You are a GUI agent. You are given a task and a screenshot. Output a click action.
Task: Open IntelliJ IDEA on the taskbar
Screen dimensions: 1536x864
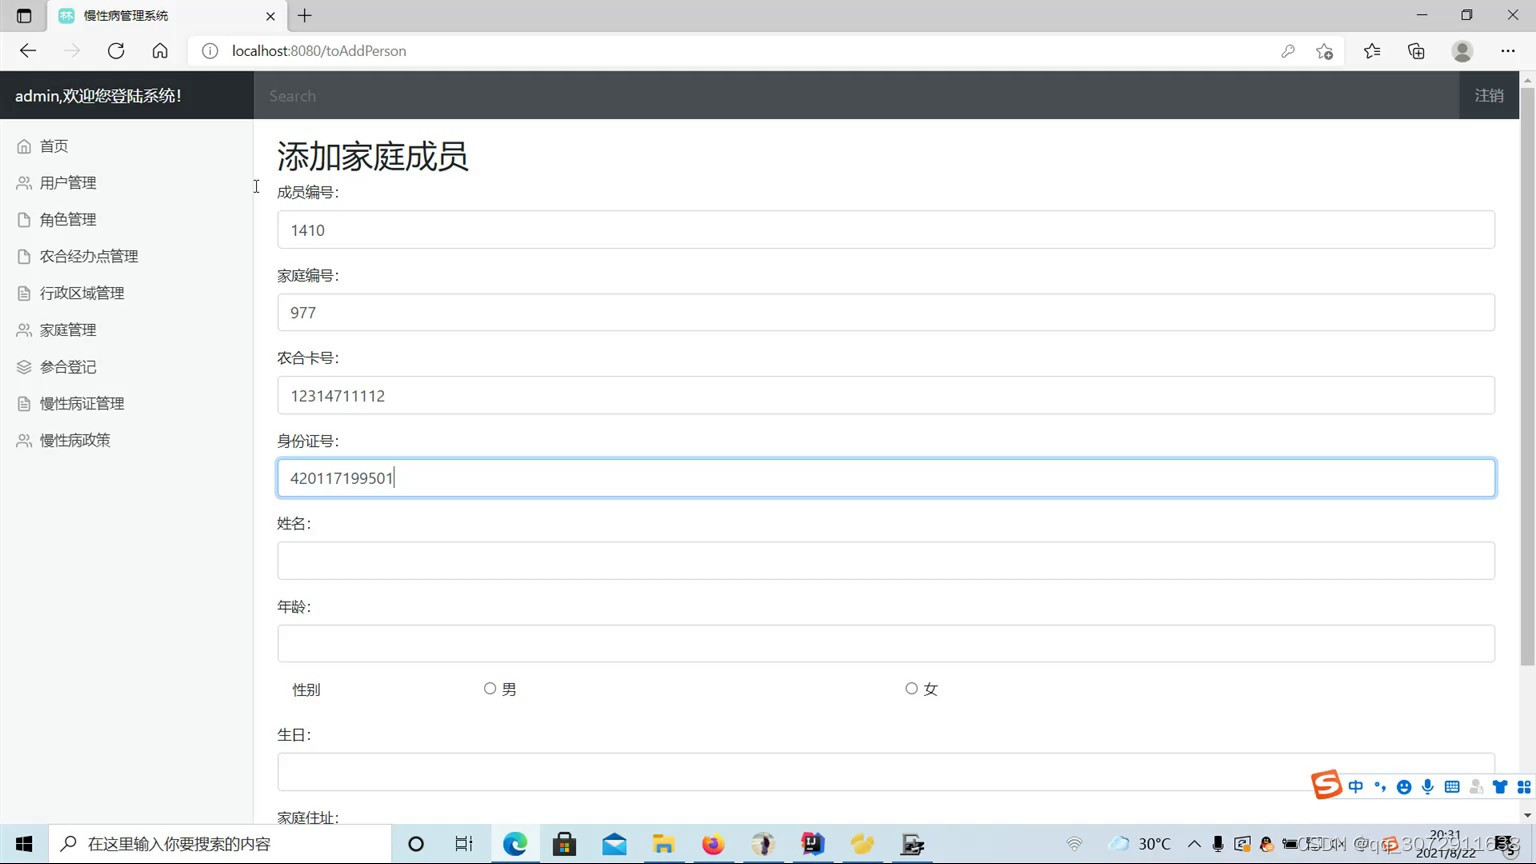[812, 844]
